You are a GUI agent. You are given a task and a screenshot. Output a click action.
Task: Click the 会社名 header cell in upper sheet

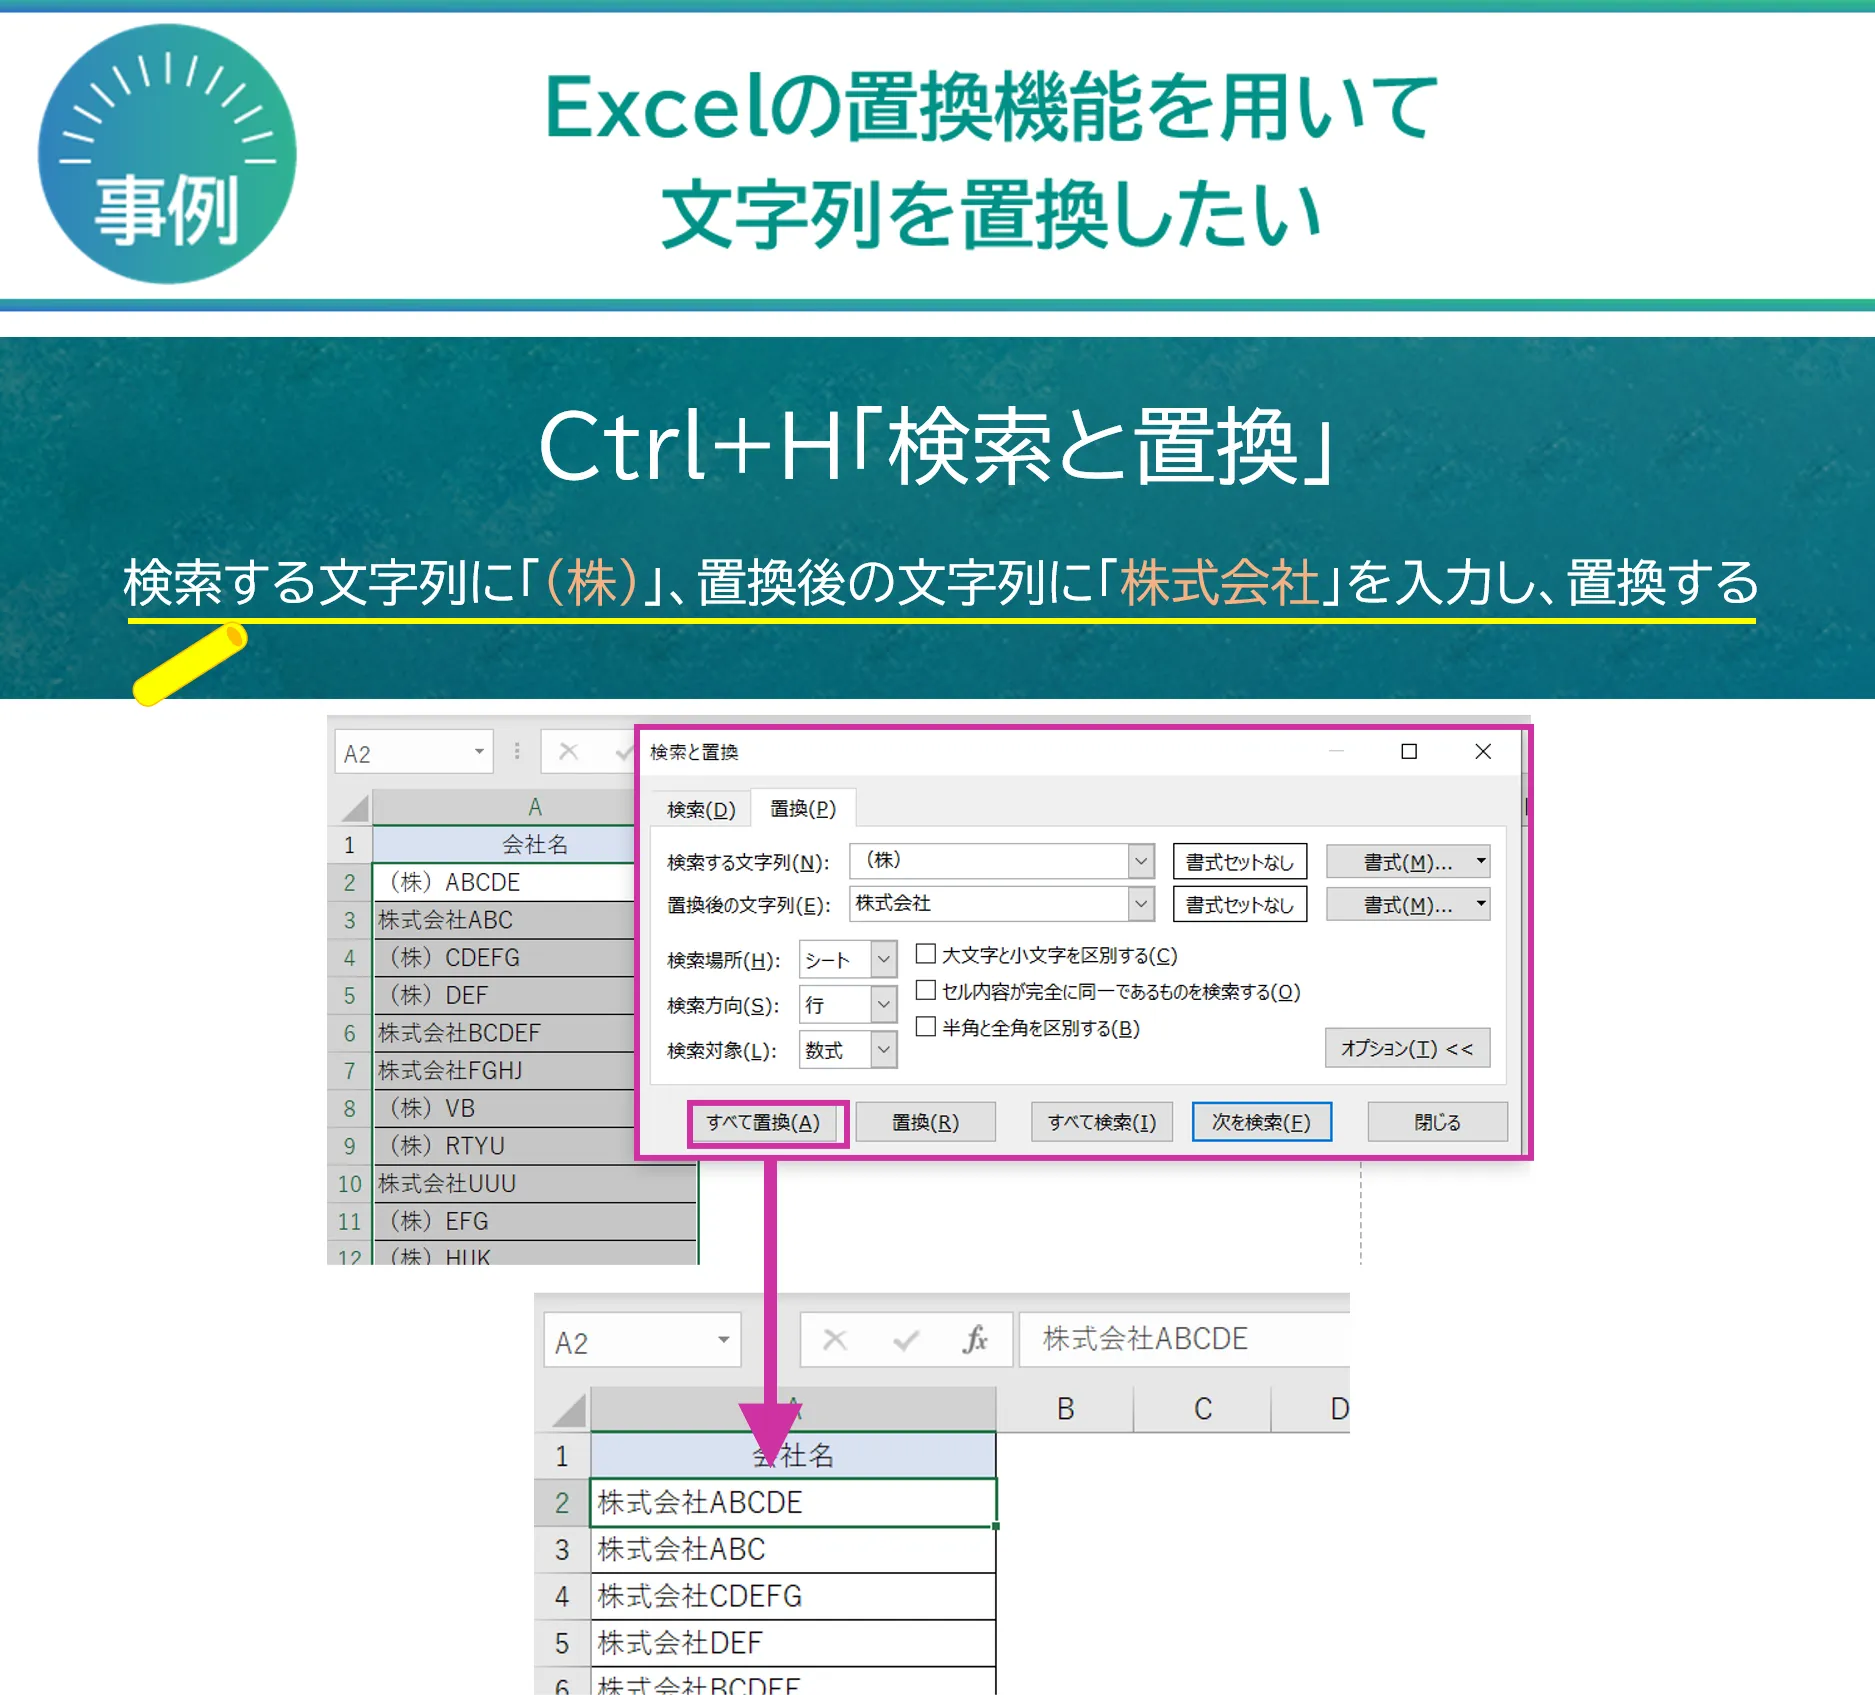[504, 844]
